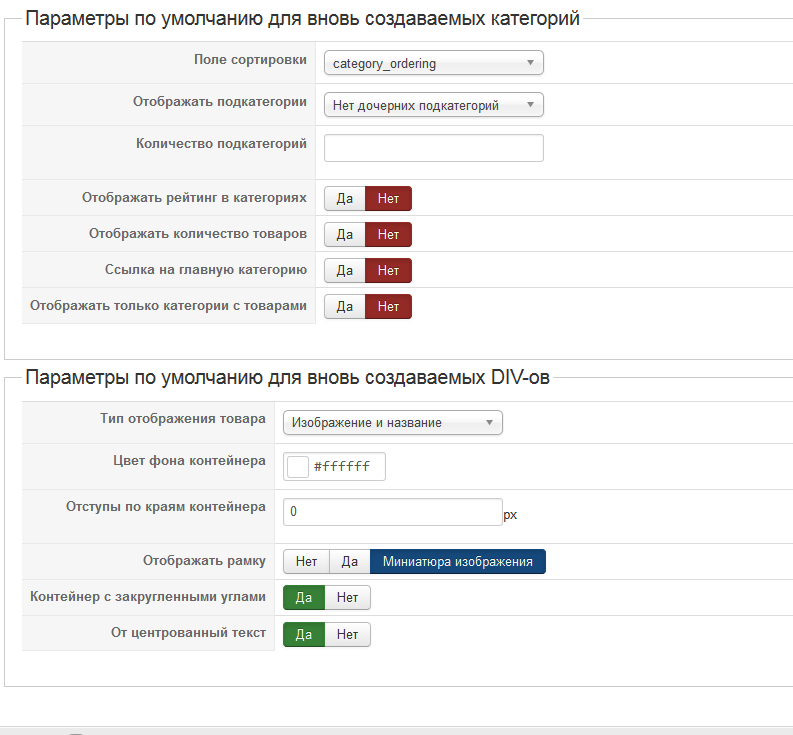Choose 'Миниатюра изображения' frame option
Screen dimensions: 793x735
pos(458,562)
